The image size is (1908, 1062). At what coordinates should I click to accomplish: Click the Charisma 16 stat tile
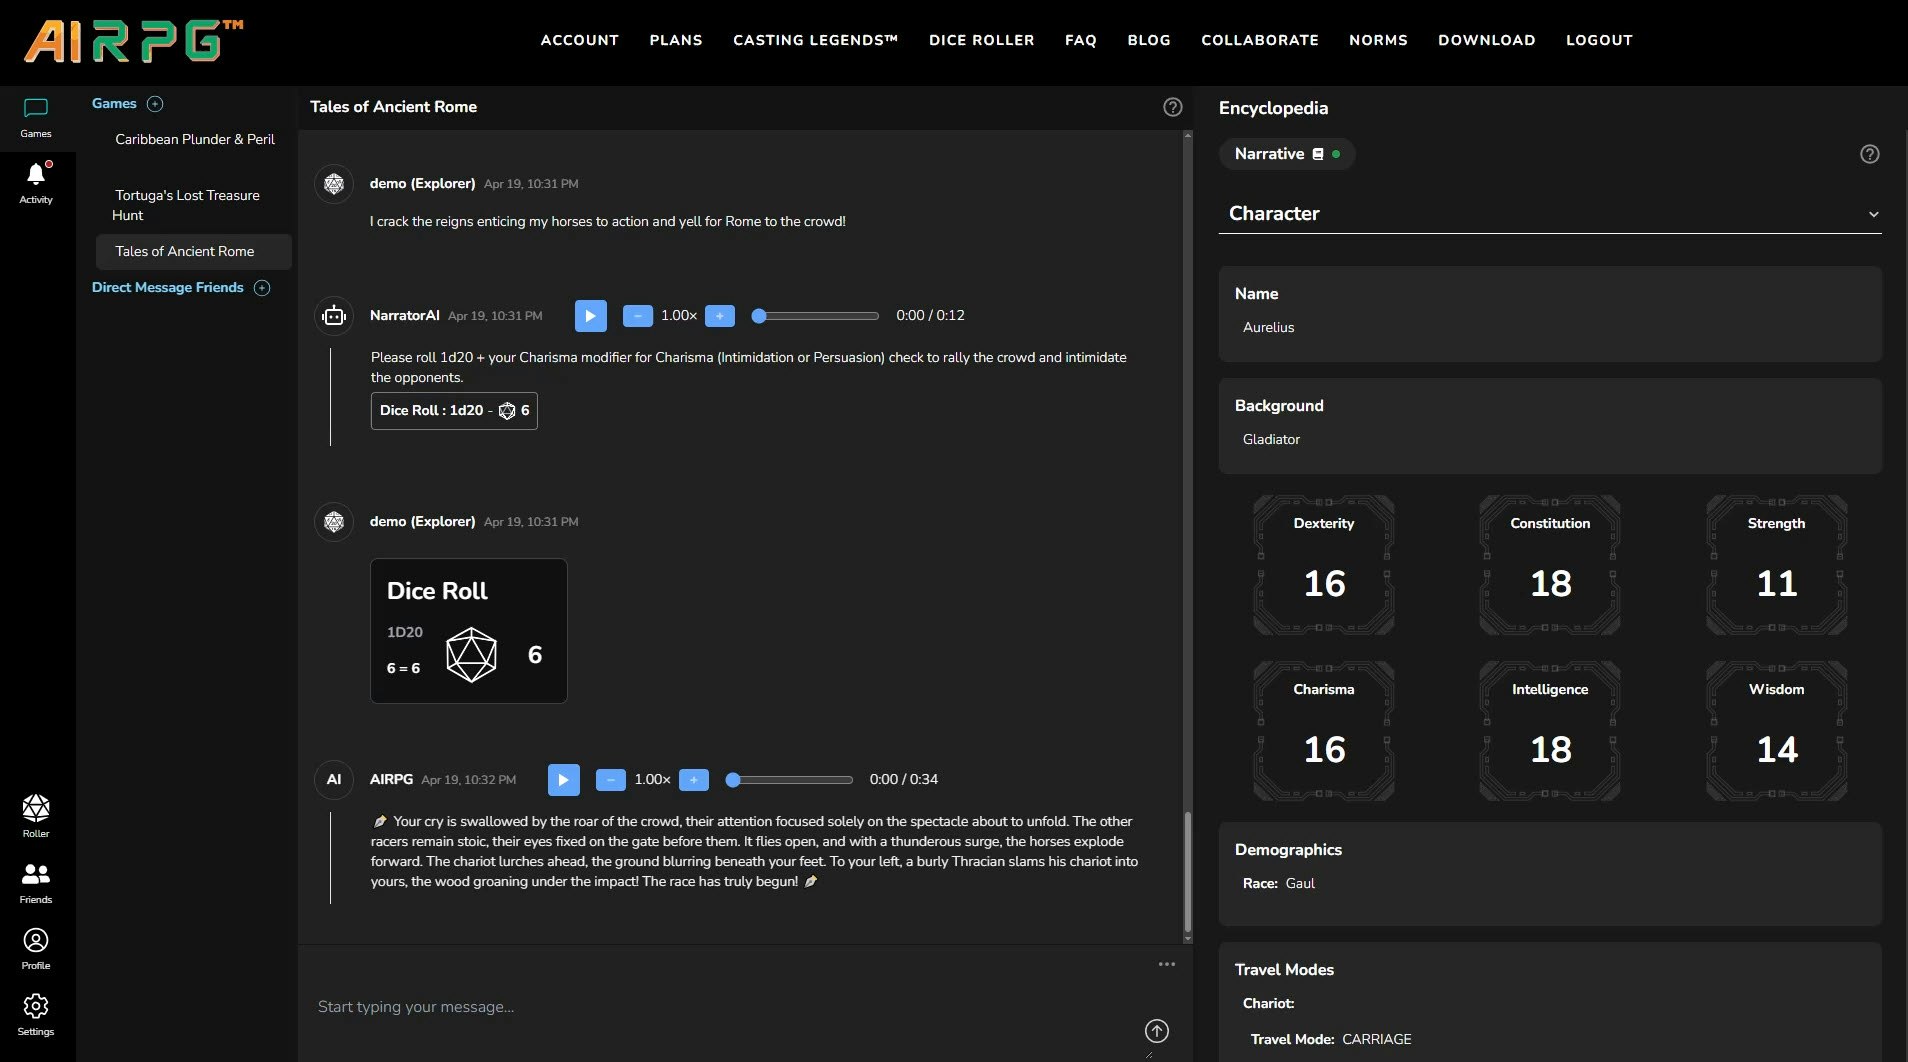[x=1324, y=731]
